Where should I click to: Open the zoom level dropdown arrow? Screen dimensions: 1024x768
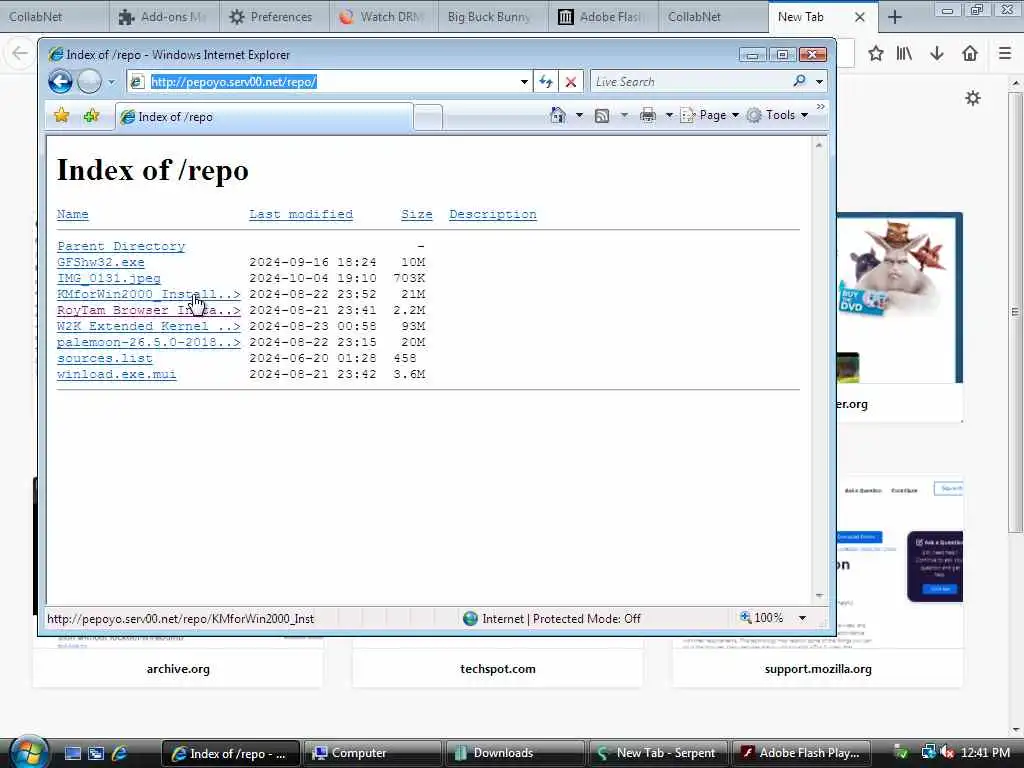pyautogui.click(x=802, y=618)
